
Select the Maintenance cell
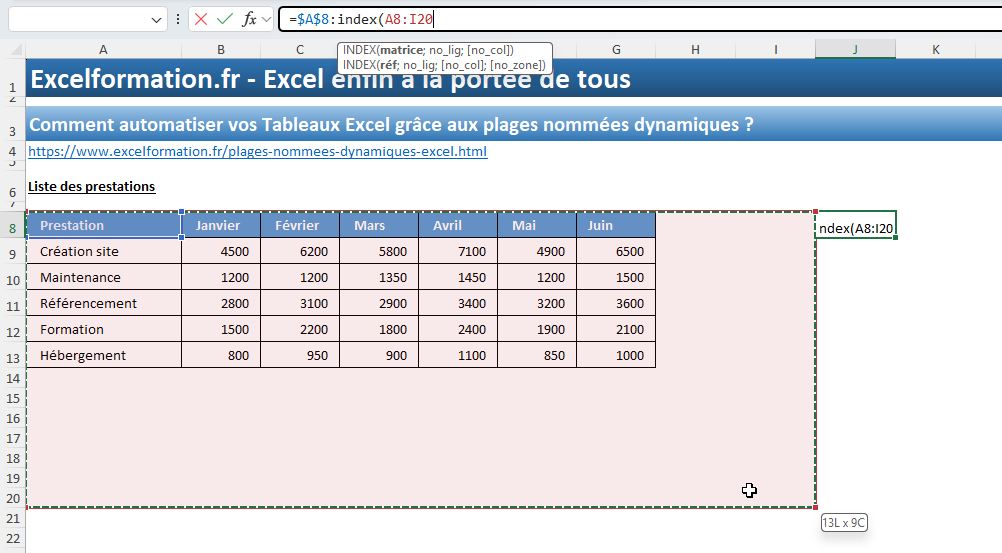(x=104, y=277)
